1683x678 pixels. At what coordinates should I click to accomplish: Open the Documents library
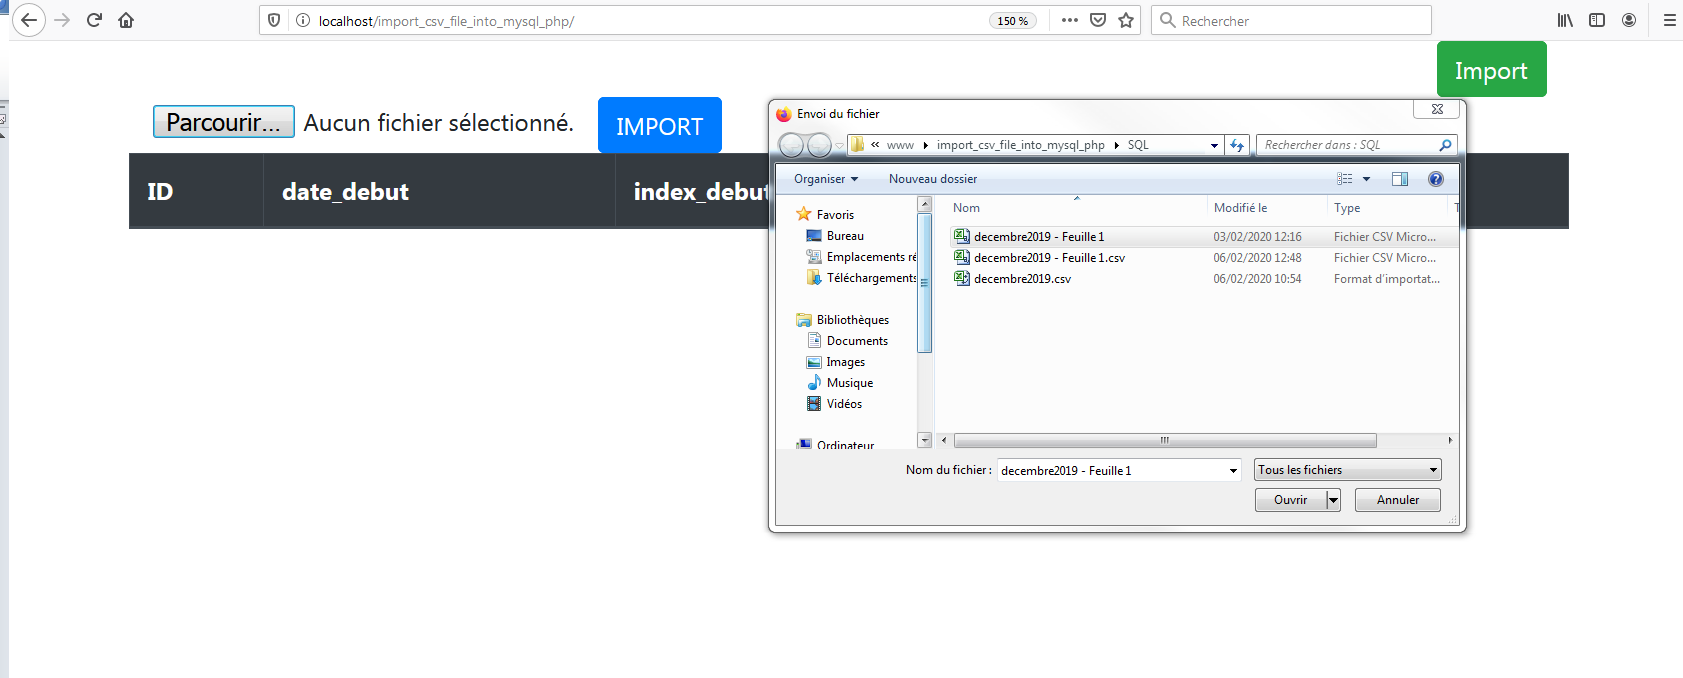click(856, 341)
